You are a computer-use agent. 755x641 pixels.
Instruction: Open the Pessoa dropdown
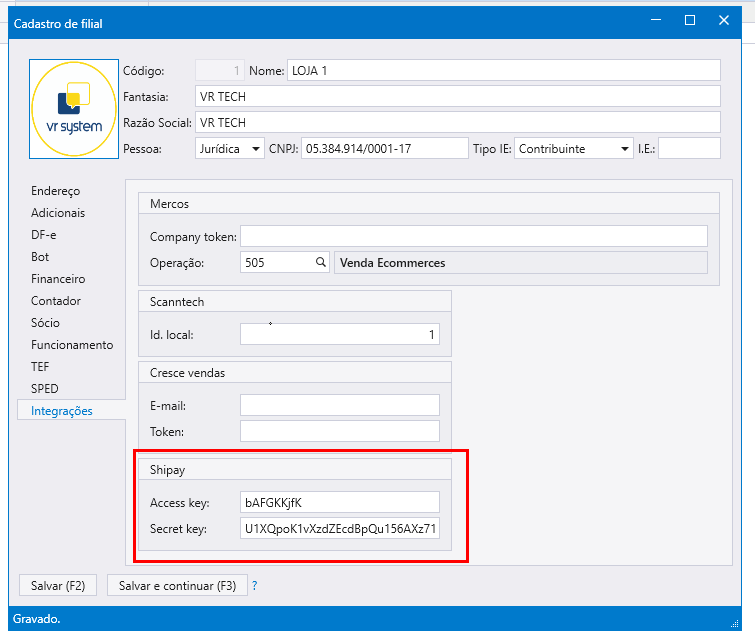tap(229, 149)
